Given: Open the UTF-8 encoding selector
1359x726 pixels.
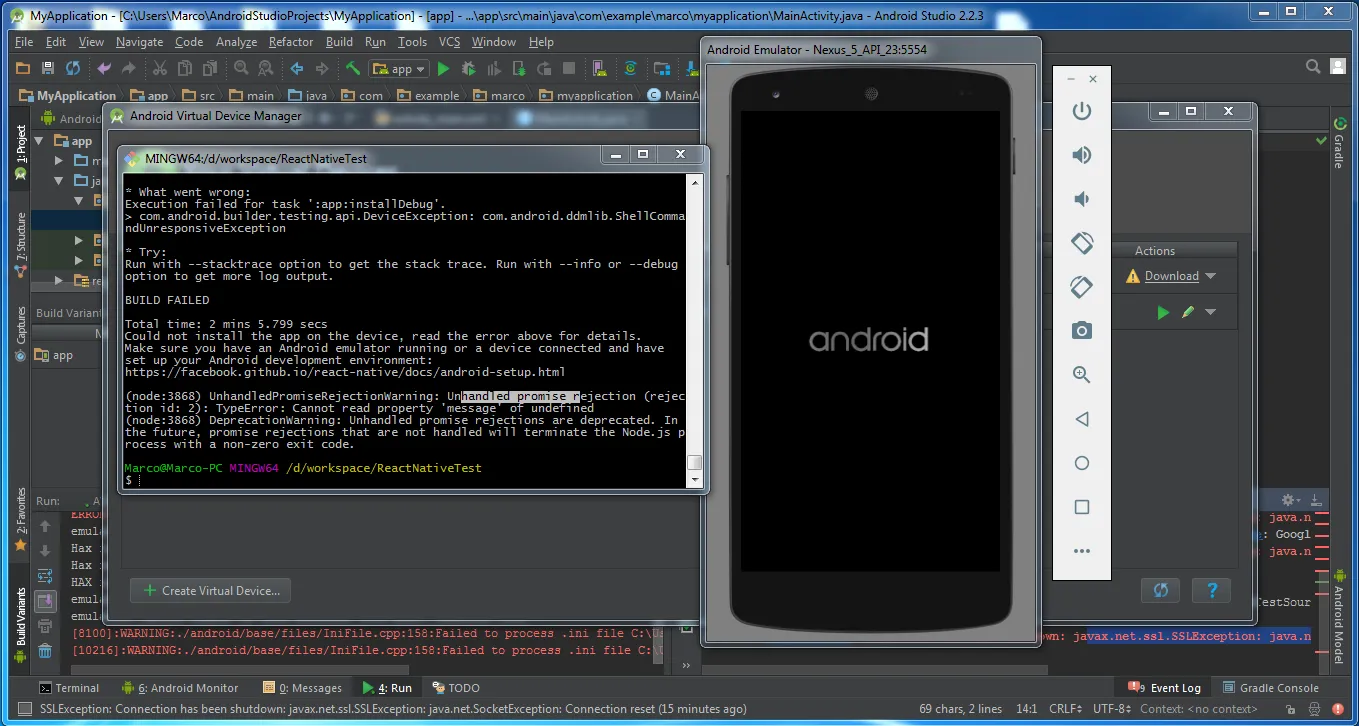Looking at the screenshot, I should 1112,709.
